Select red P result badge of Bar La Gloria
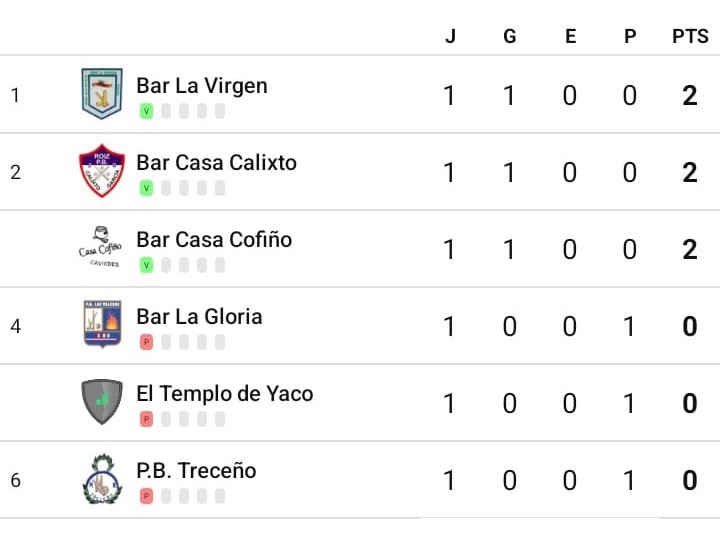The height and width of the screenshot is (542, 720). (146, 342)
